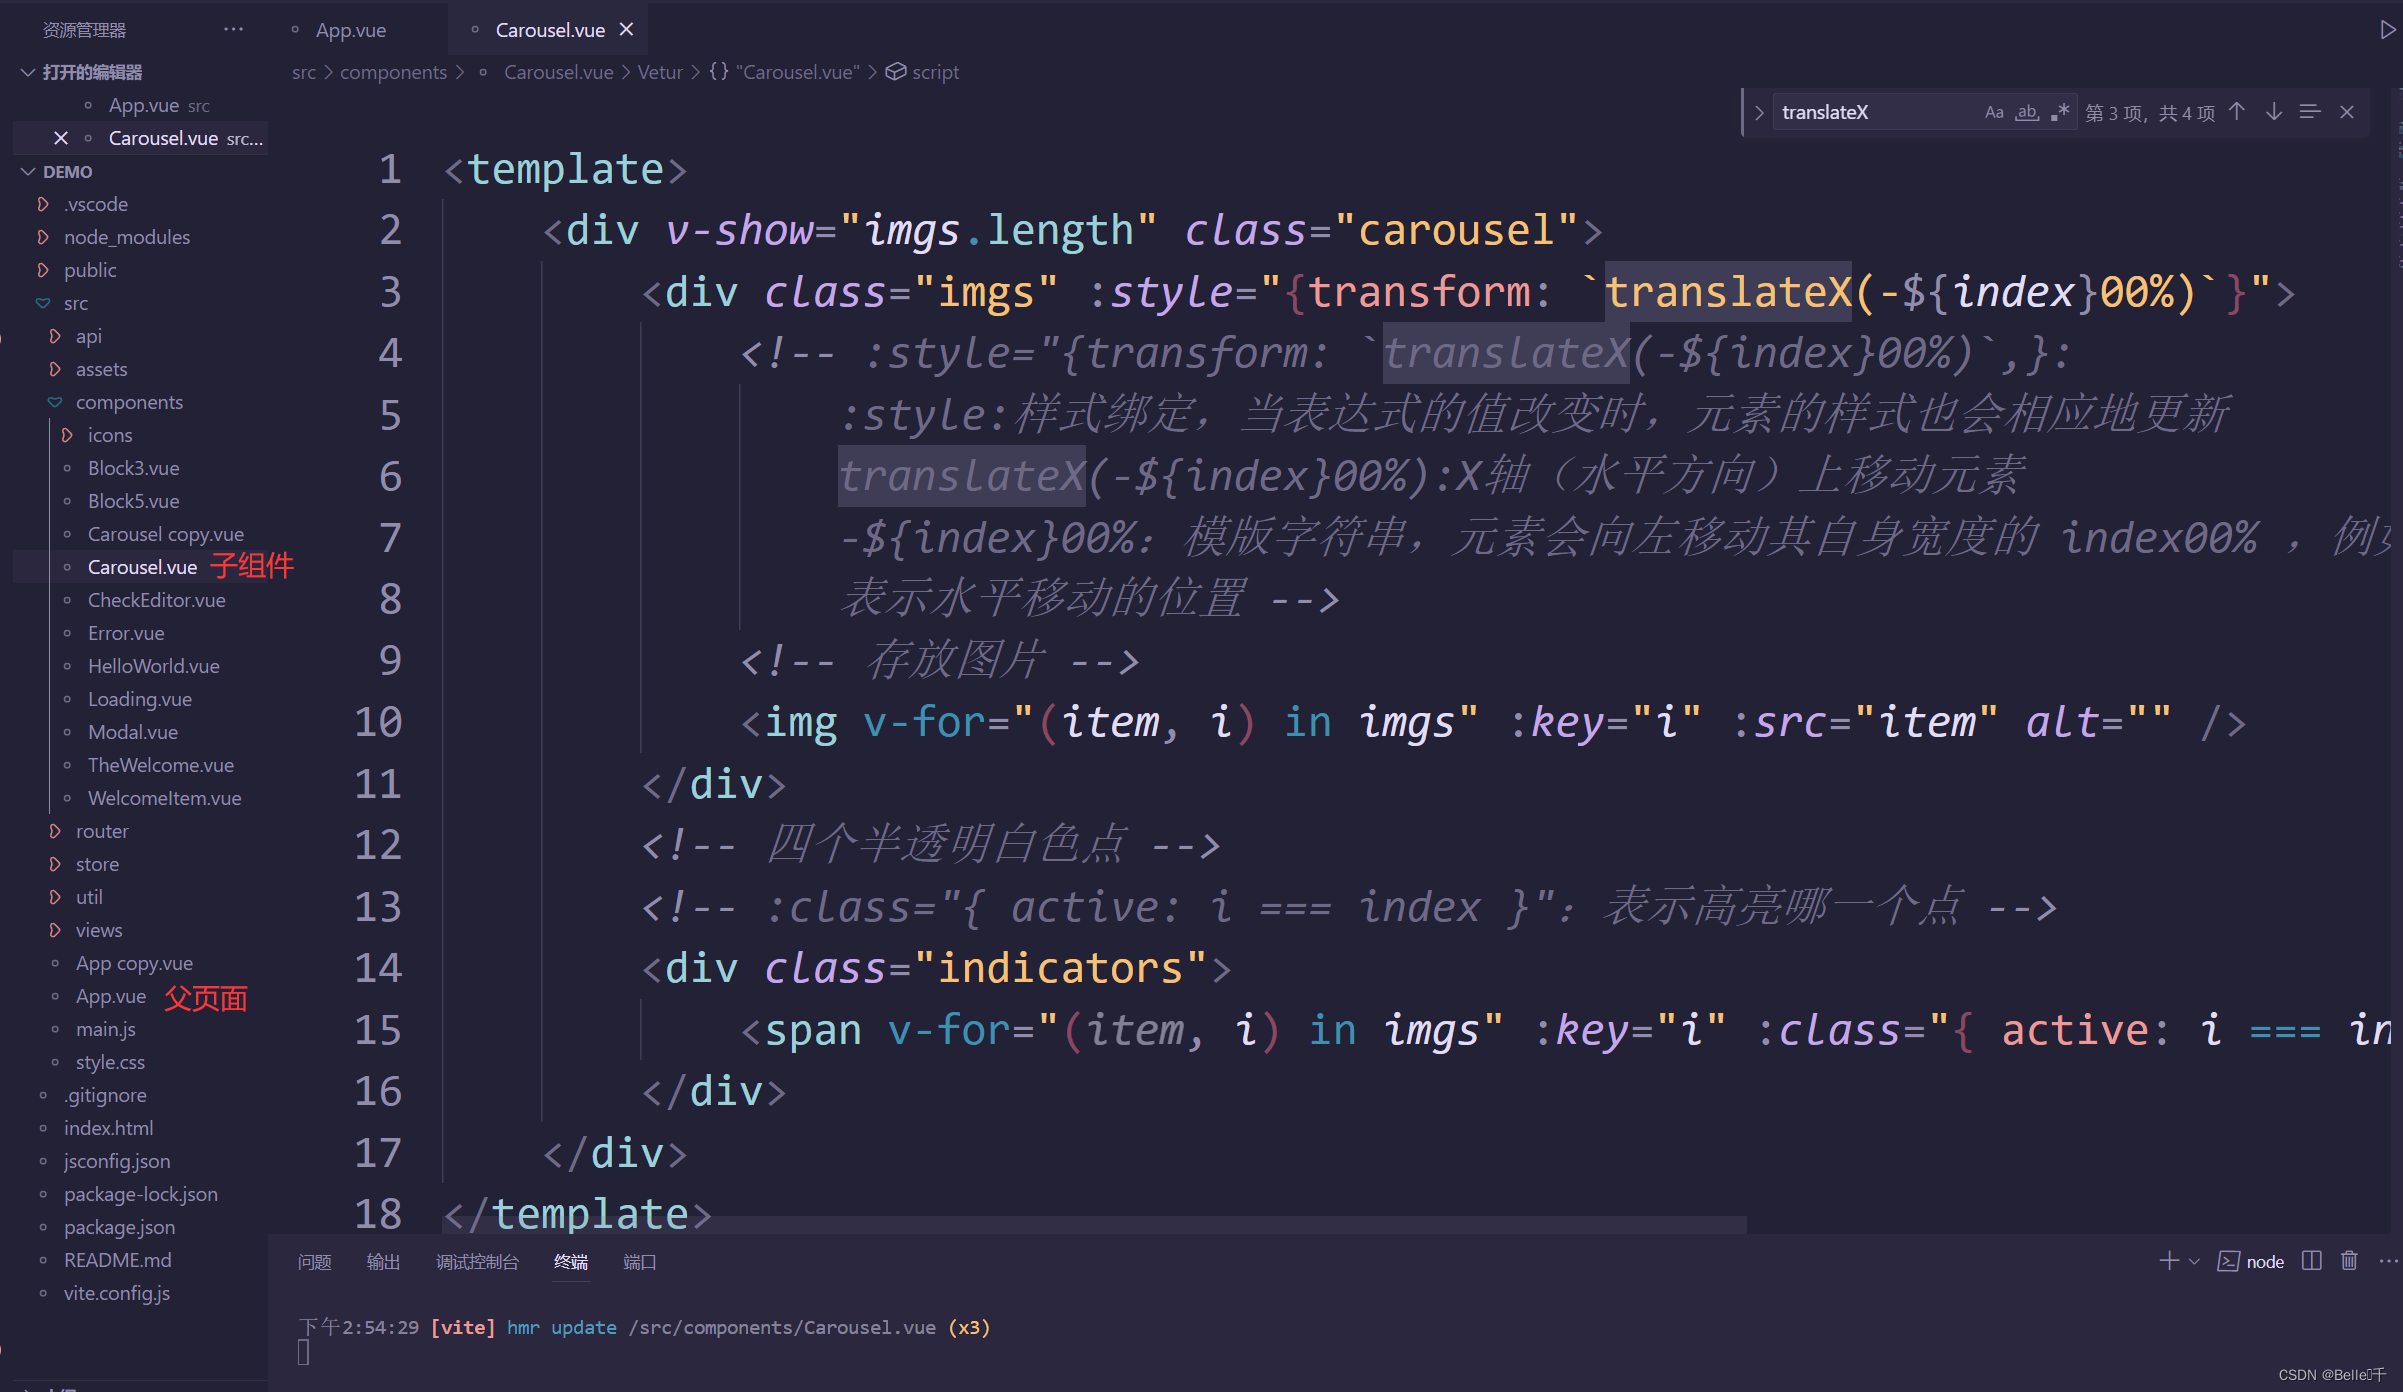Image resolution: width=2403 pixels, height=1392 pixels.
Task: Click the run button at top right
Action: 2387,30
